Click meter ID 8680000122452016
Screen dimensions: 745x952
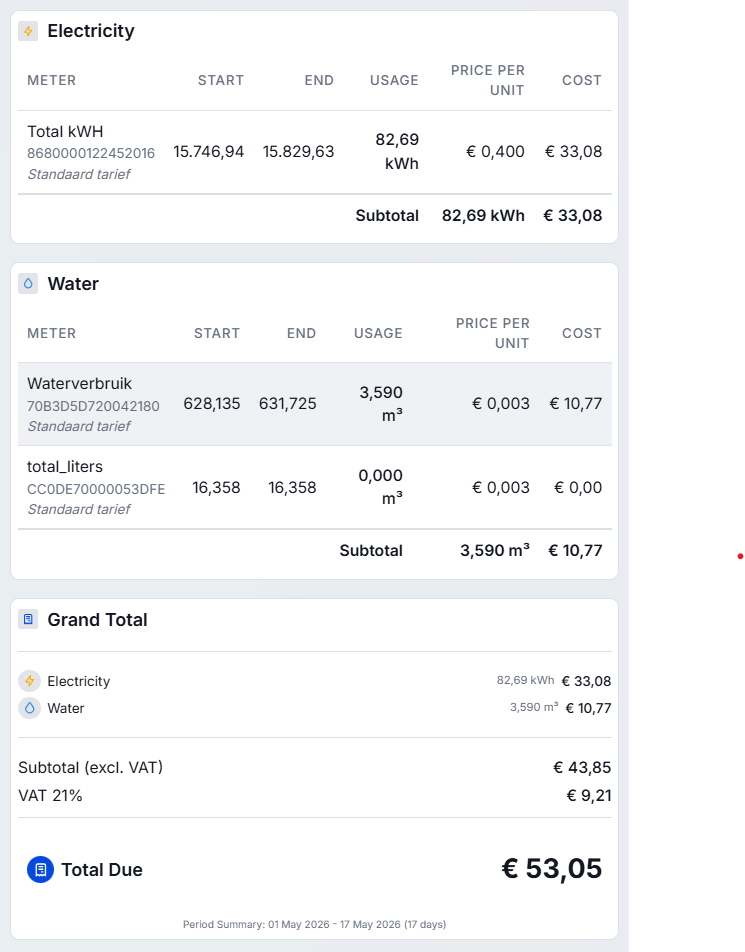pyautogui.click(x=91, y=153)
